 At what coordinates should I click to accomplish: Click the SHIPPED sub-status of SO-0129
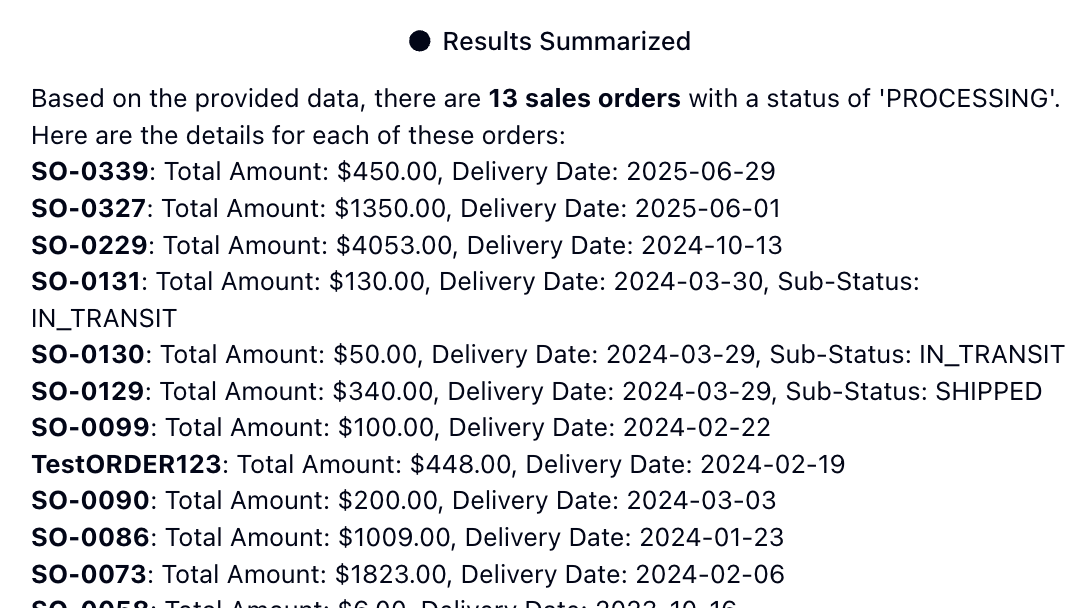click(x=989, y=391)
